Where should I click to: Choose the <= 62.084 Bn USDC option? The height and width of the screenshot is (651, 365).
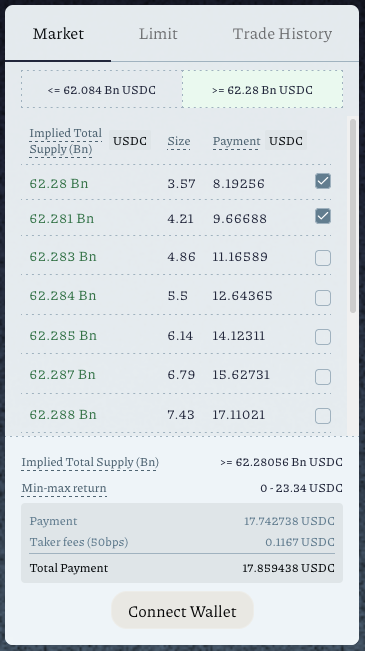tap(102, 89)
